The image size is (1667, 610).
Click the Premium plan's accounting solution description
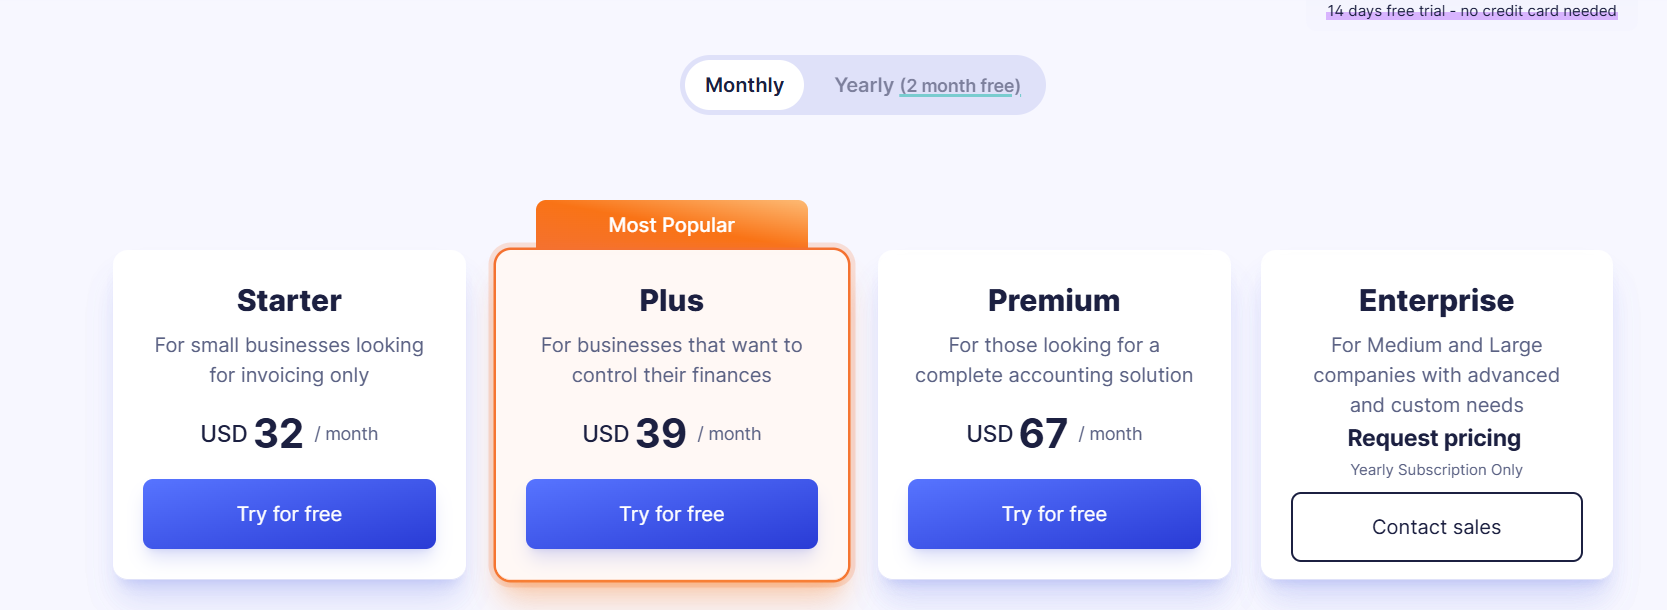tap(1054, 360)
